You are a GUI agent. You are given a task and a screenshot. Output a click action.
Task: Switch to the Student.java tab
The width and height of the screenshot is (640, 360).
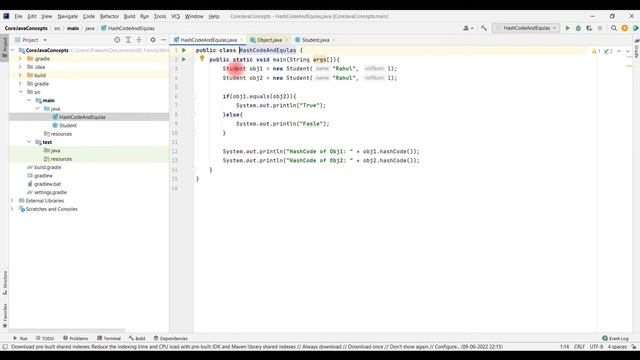pos(315,40)
